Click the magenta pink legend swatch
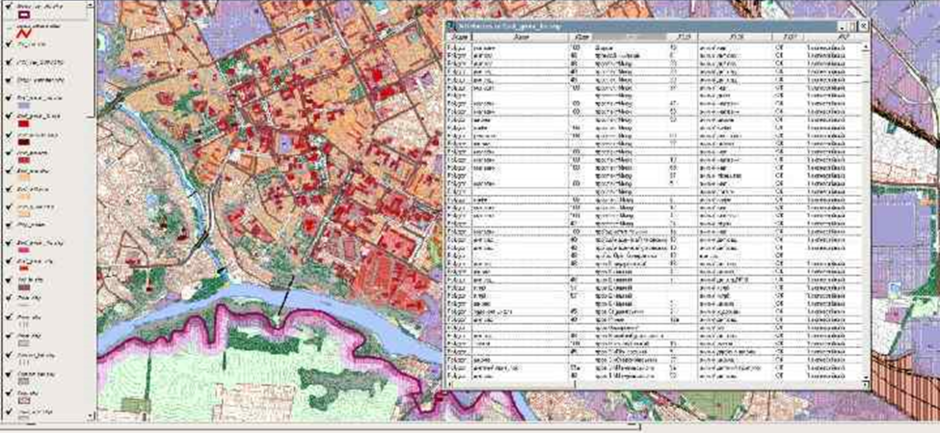This screenshot has height=433, width=940. [23, 250]
